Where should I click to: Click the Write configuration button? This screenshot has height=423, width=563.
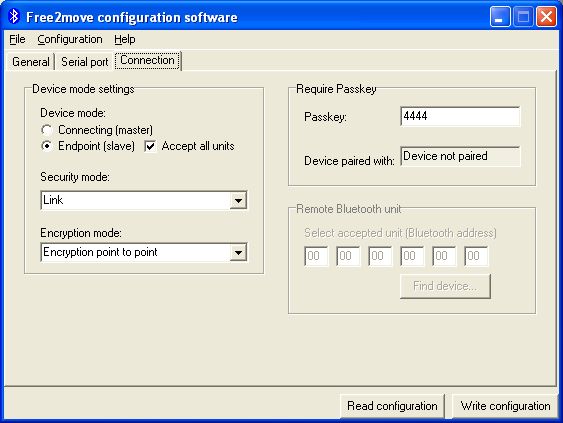point(505,406)
